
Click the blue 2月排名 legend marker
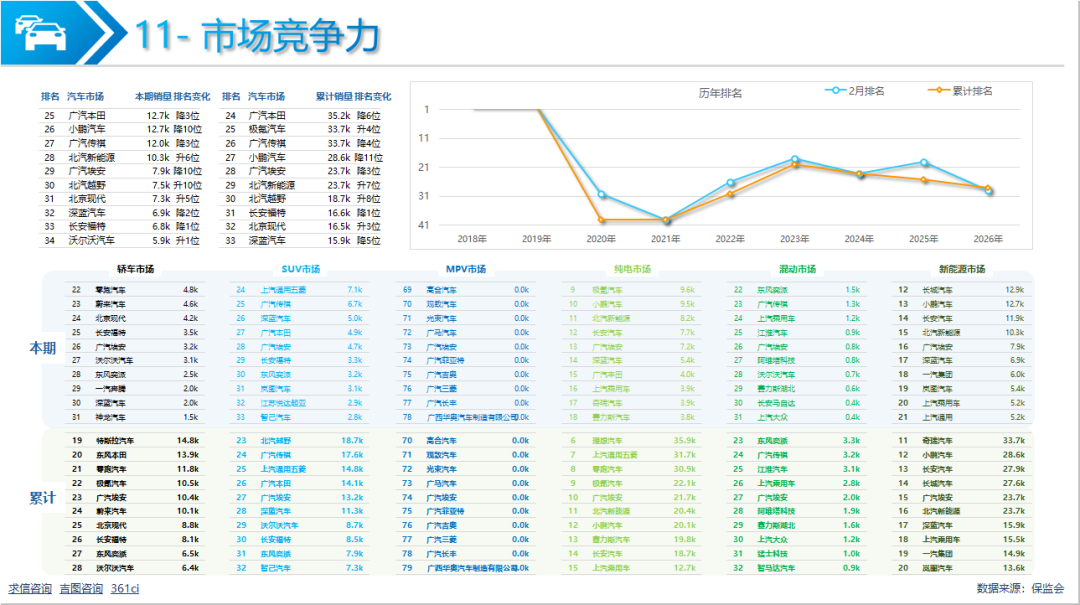(x=836, y=91)
